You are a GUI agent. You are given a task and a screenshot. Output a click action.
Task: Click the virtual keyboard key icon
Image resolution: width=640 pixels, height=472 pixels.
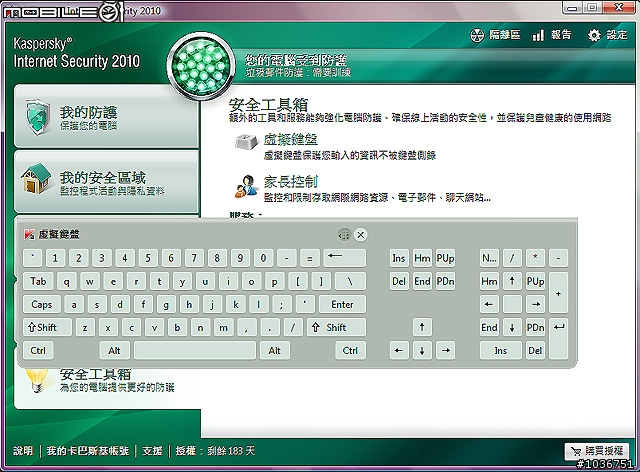[247, 141]
